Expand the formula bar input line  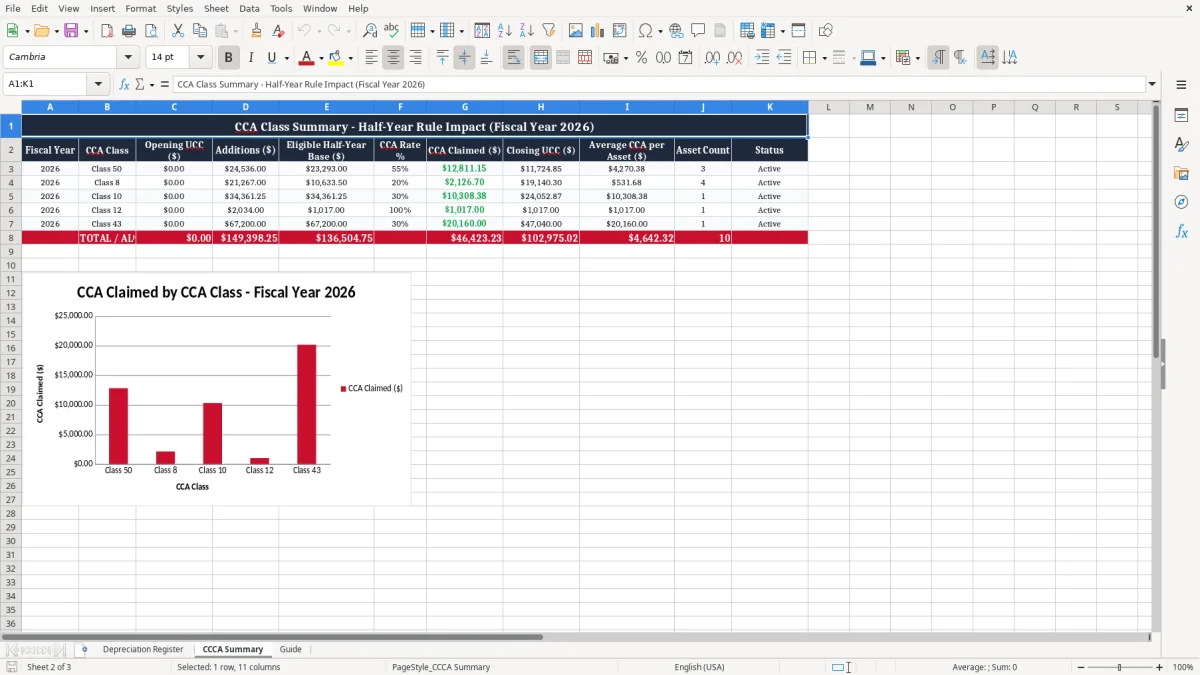click(x=1152, y=84)
